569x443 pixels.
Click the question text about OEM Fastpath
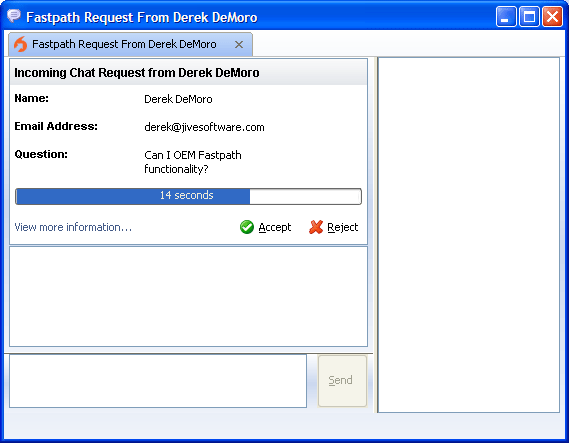pos(193,162)
